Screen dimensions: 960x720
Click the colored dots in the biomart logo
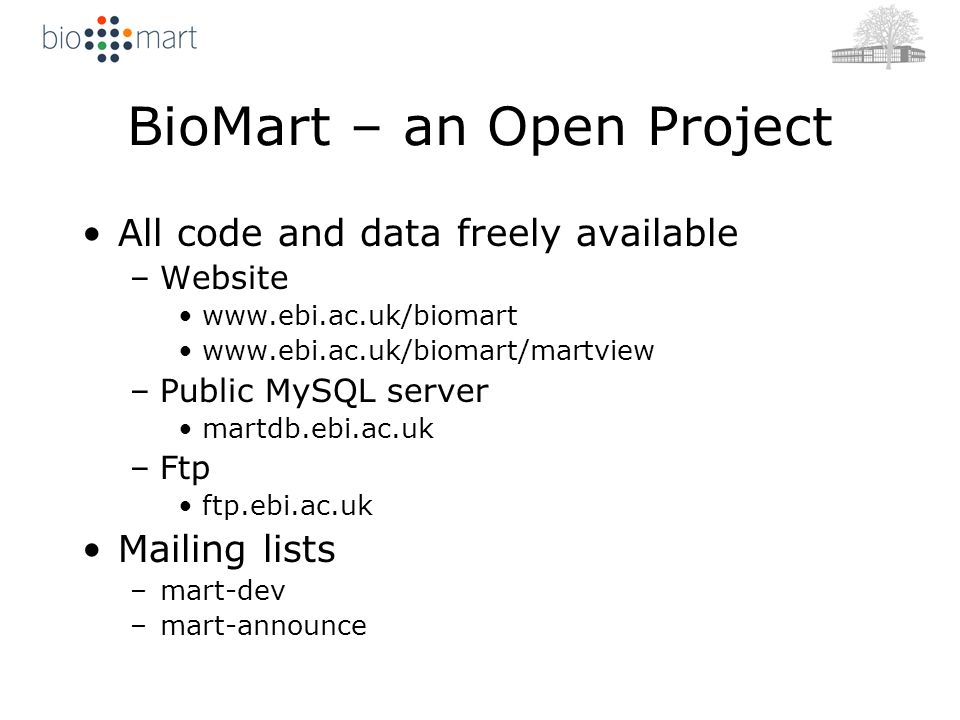[108, 39]
